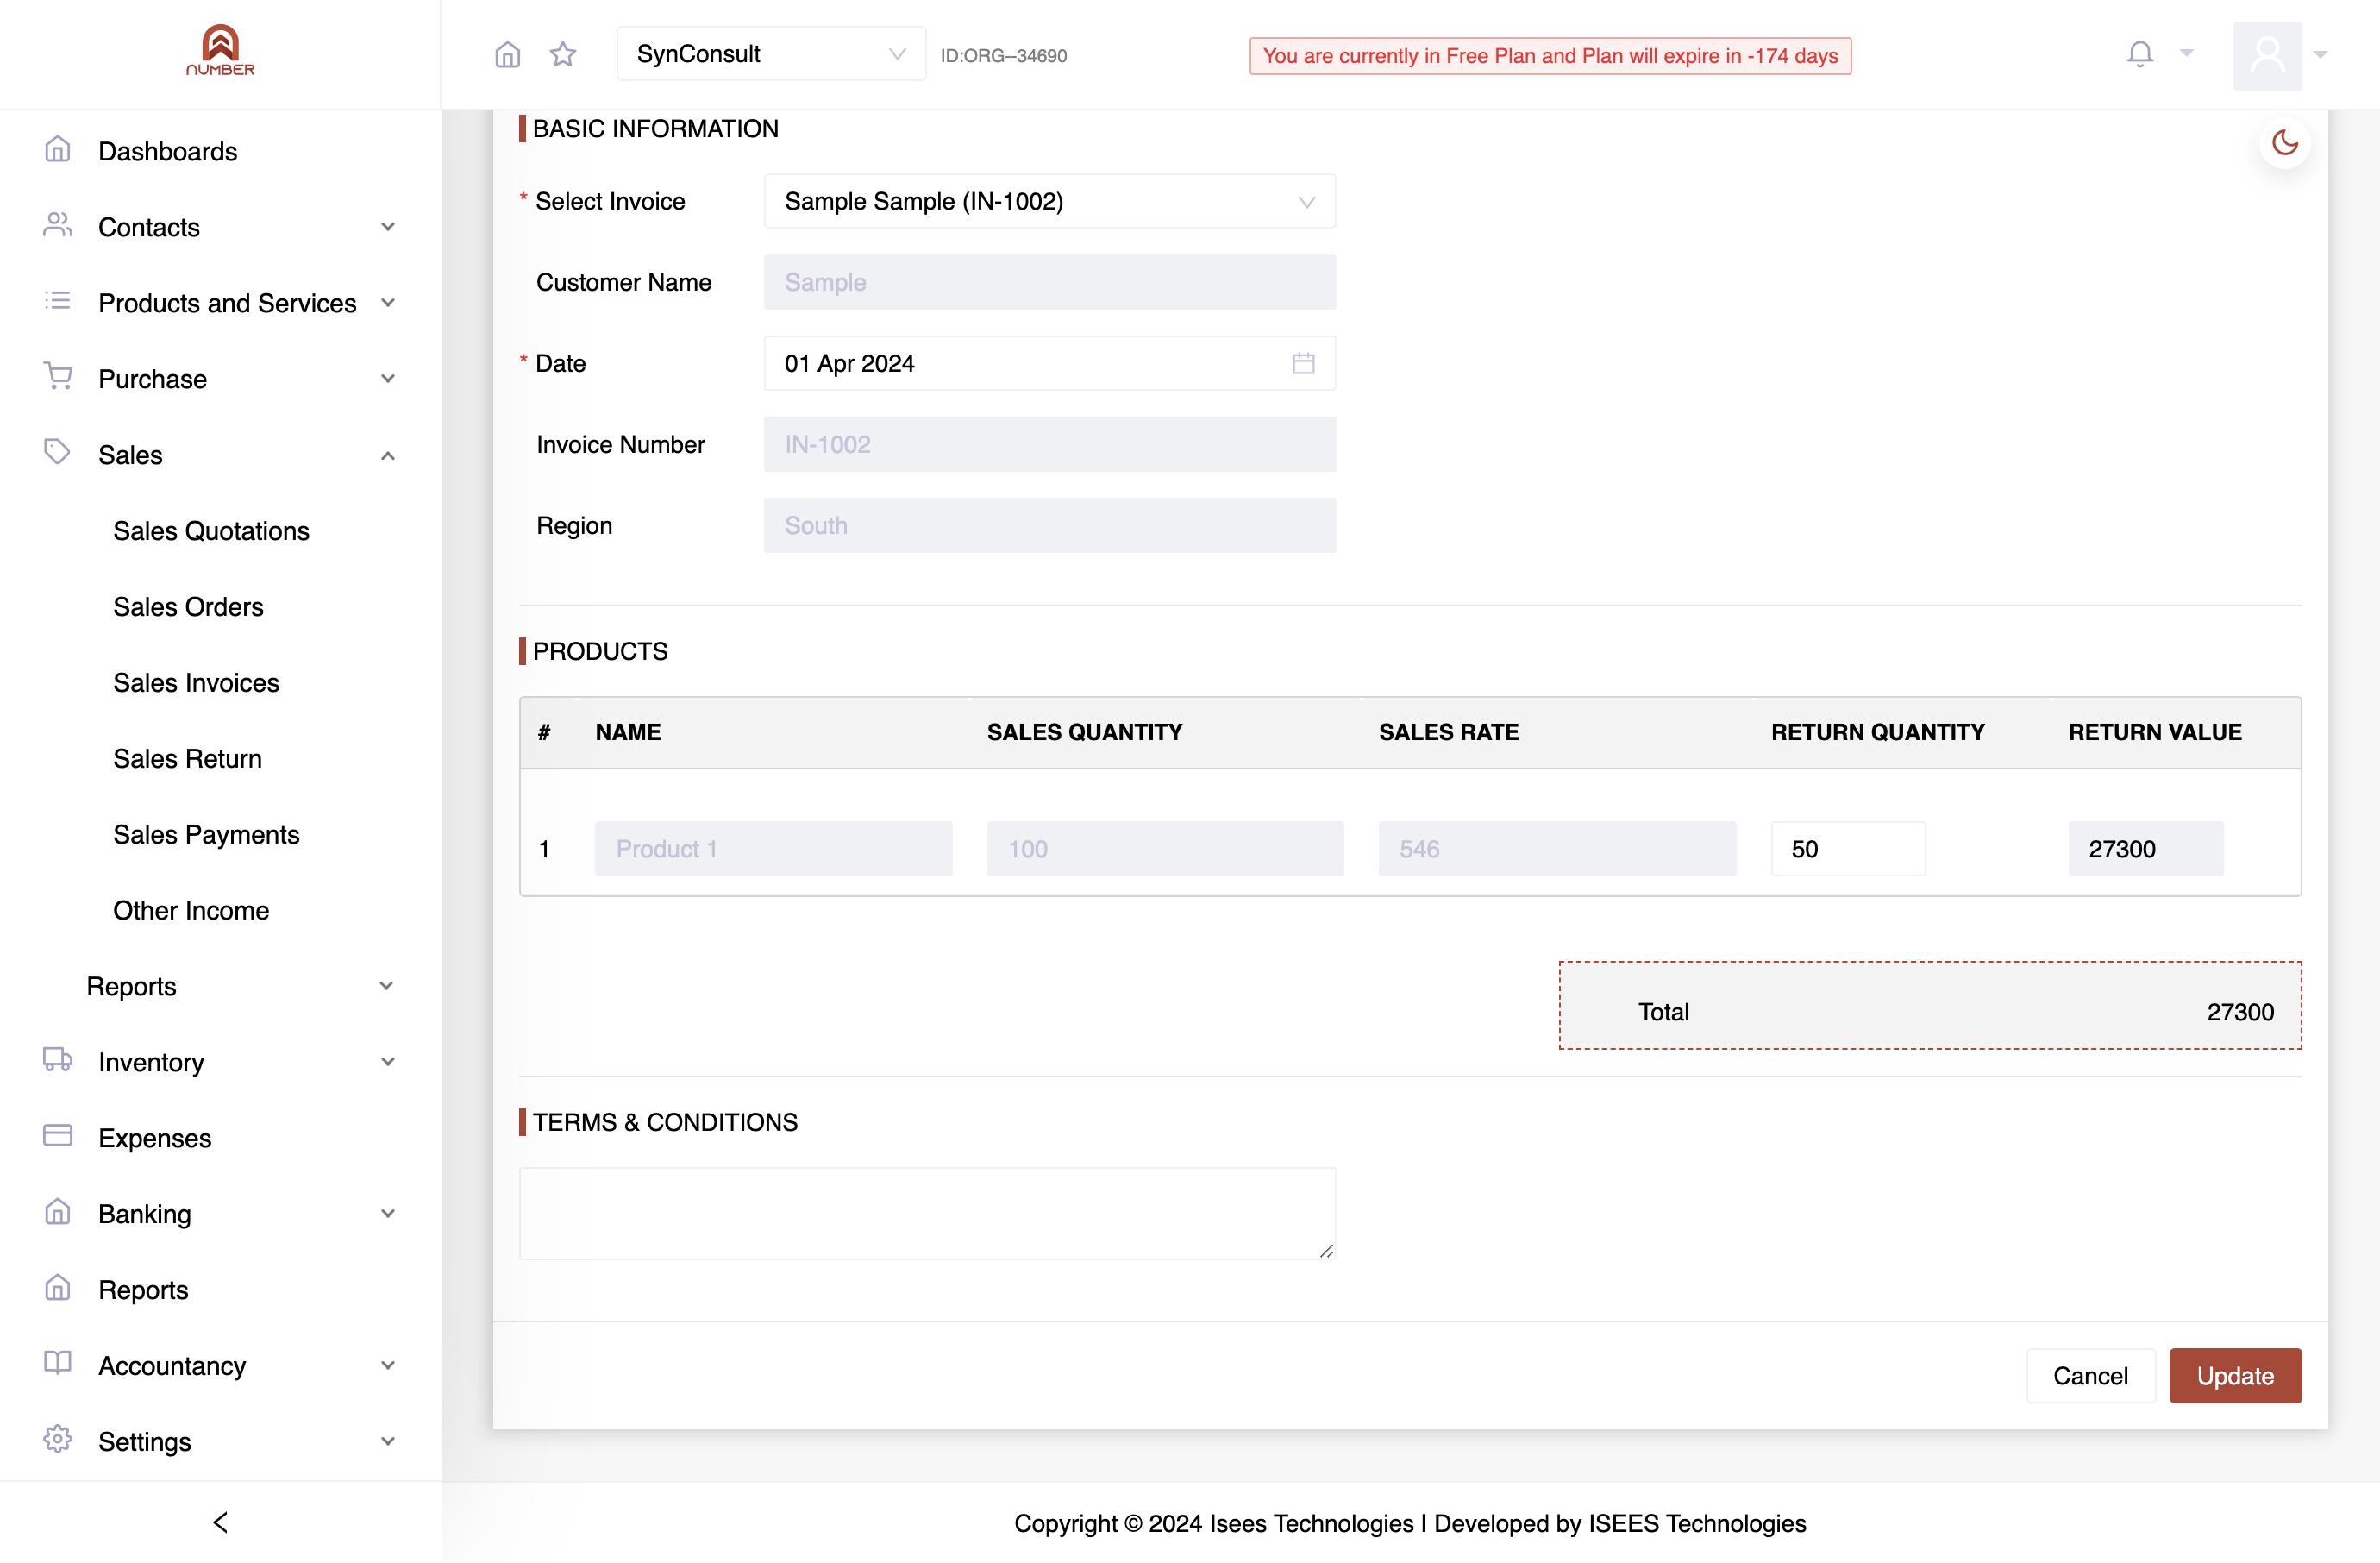Click the Product 1 name field
Image resolution: width=2380 pixels, height=1563 pixels.
coord(773,849)
